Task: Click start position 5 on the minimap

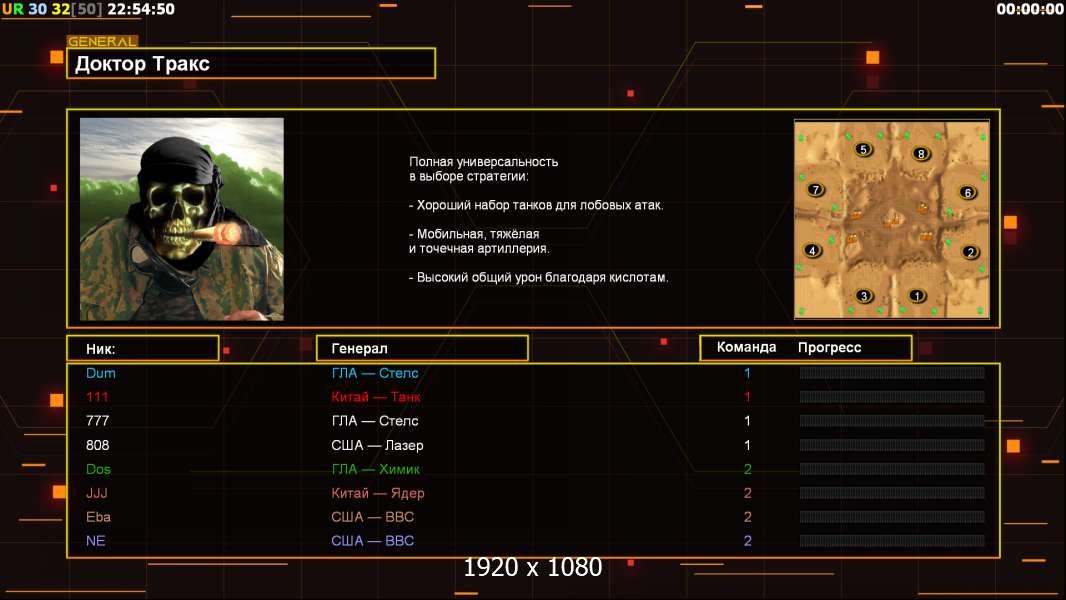Action: [x=864, y=149]
